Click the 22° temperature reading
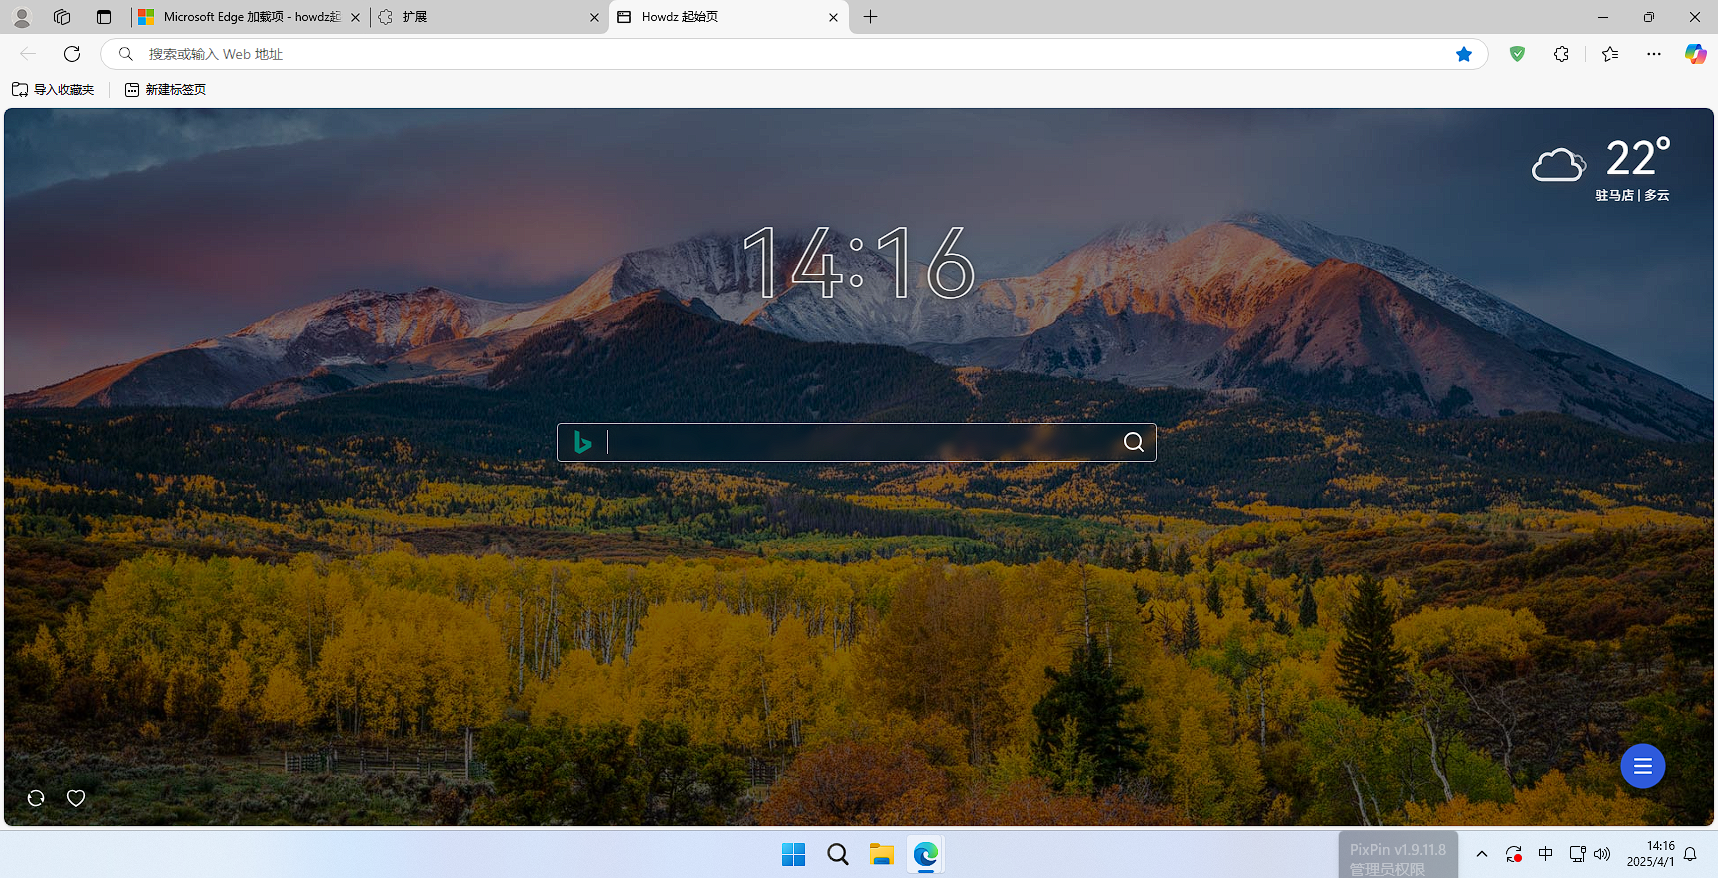The width and height of the screenshot is (1718, 878). pyautogui.click(x=1638, y=157)
